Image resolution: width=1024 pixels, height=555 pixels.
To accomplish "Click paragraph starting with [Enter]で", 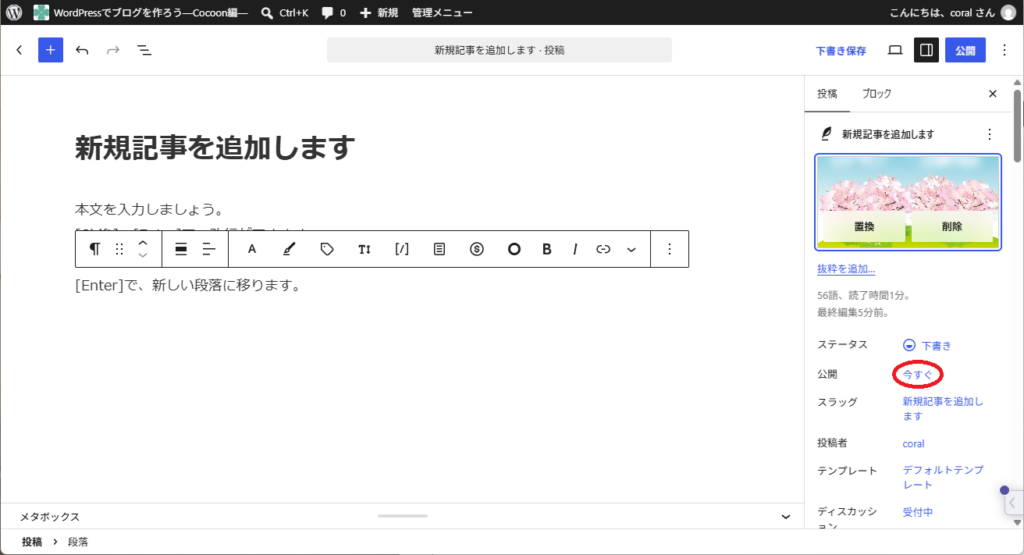I will 188,285.
